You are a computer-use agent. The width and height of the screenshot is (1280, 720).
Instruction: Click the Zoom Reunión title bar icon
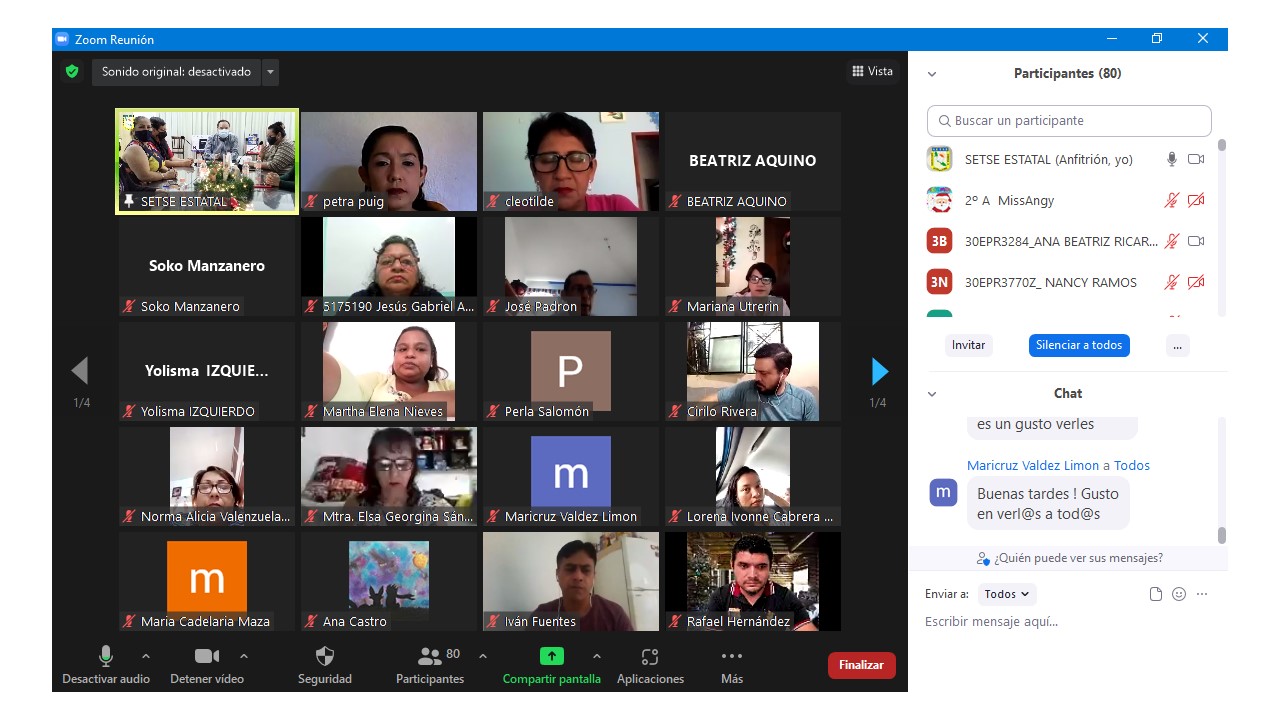click(62, 39)
